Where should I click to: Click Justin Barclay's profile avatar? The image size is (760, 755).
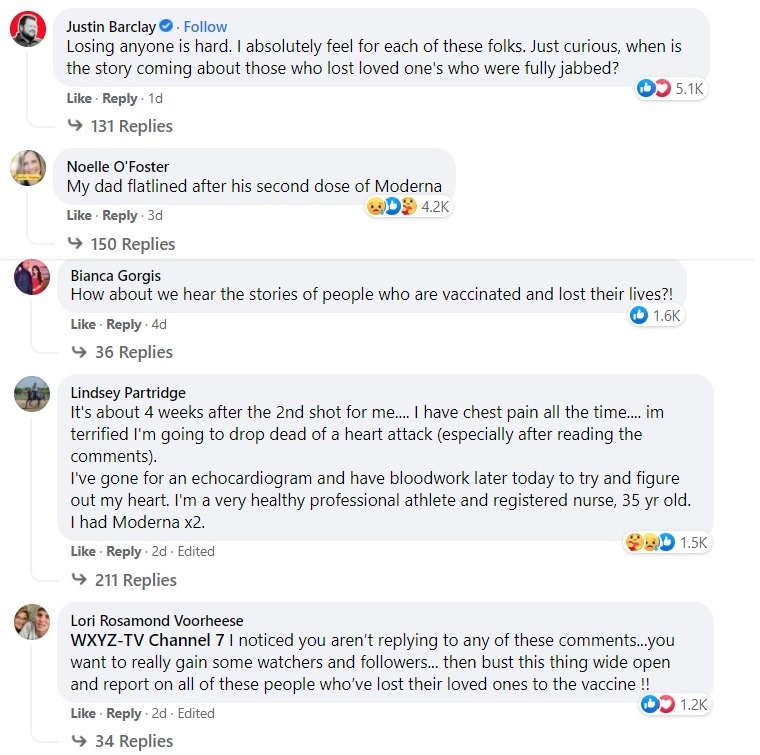coord(28,30)
